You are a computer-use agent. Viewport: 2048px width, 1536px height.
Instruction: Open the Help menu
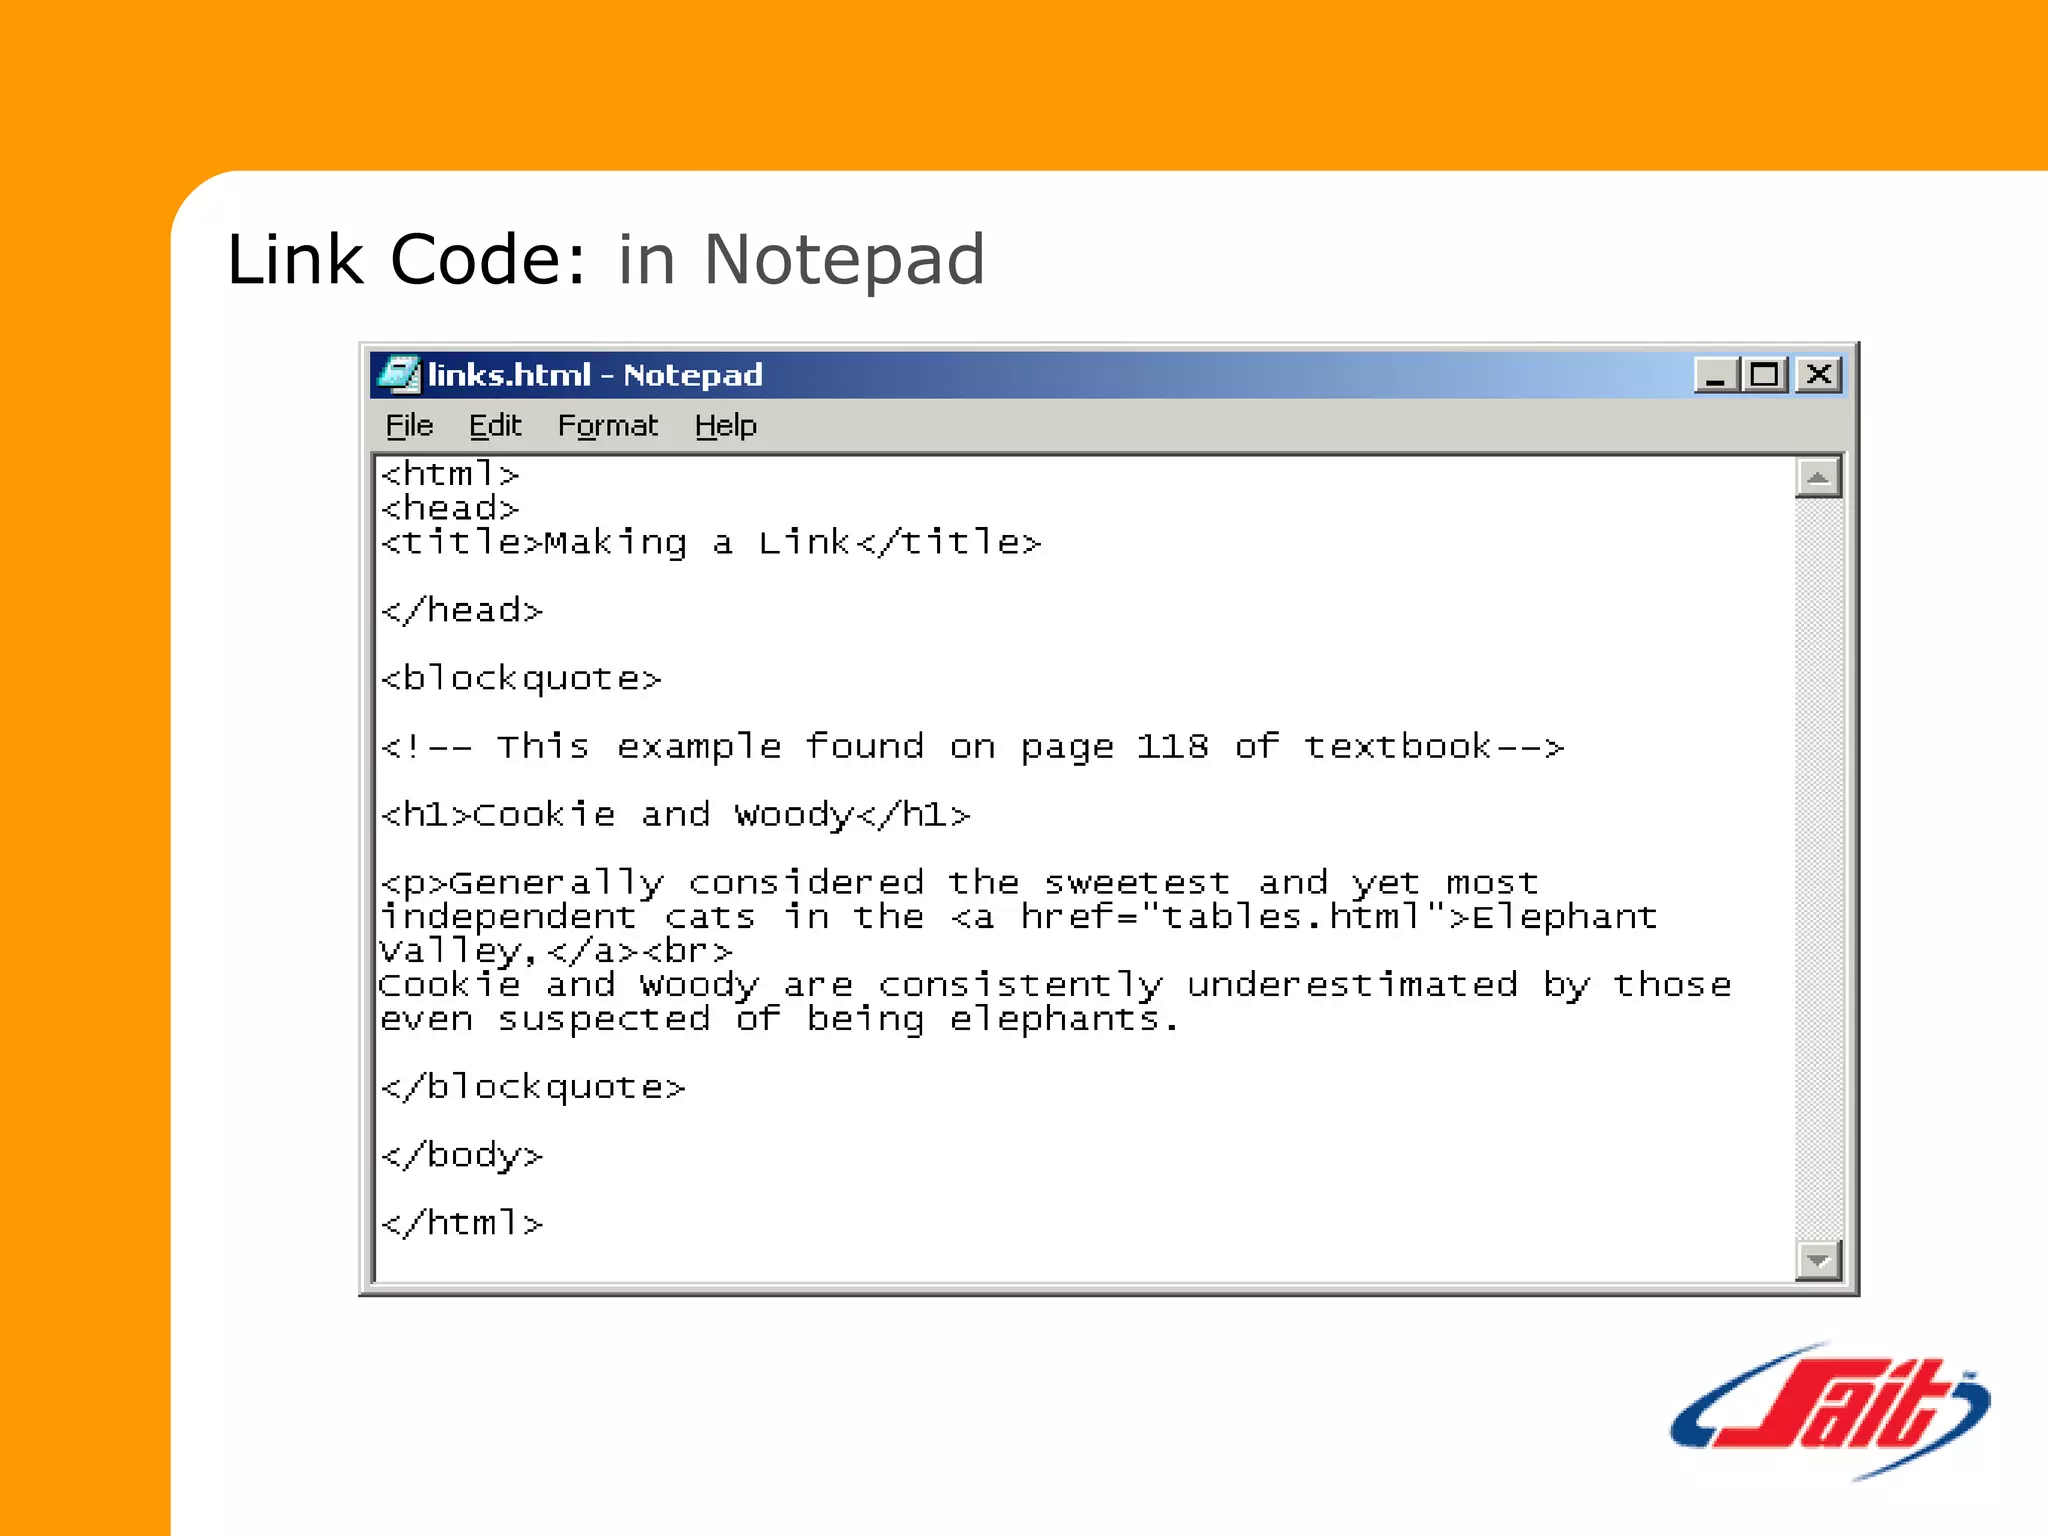(726, 426)
